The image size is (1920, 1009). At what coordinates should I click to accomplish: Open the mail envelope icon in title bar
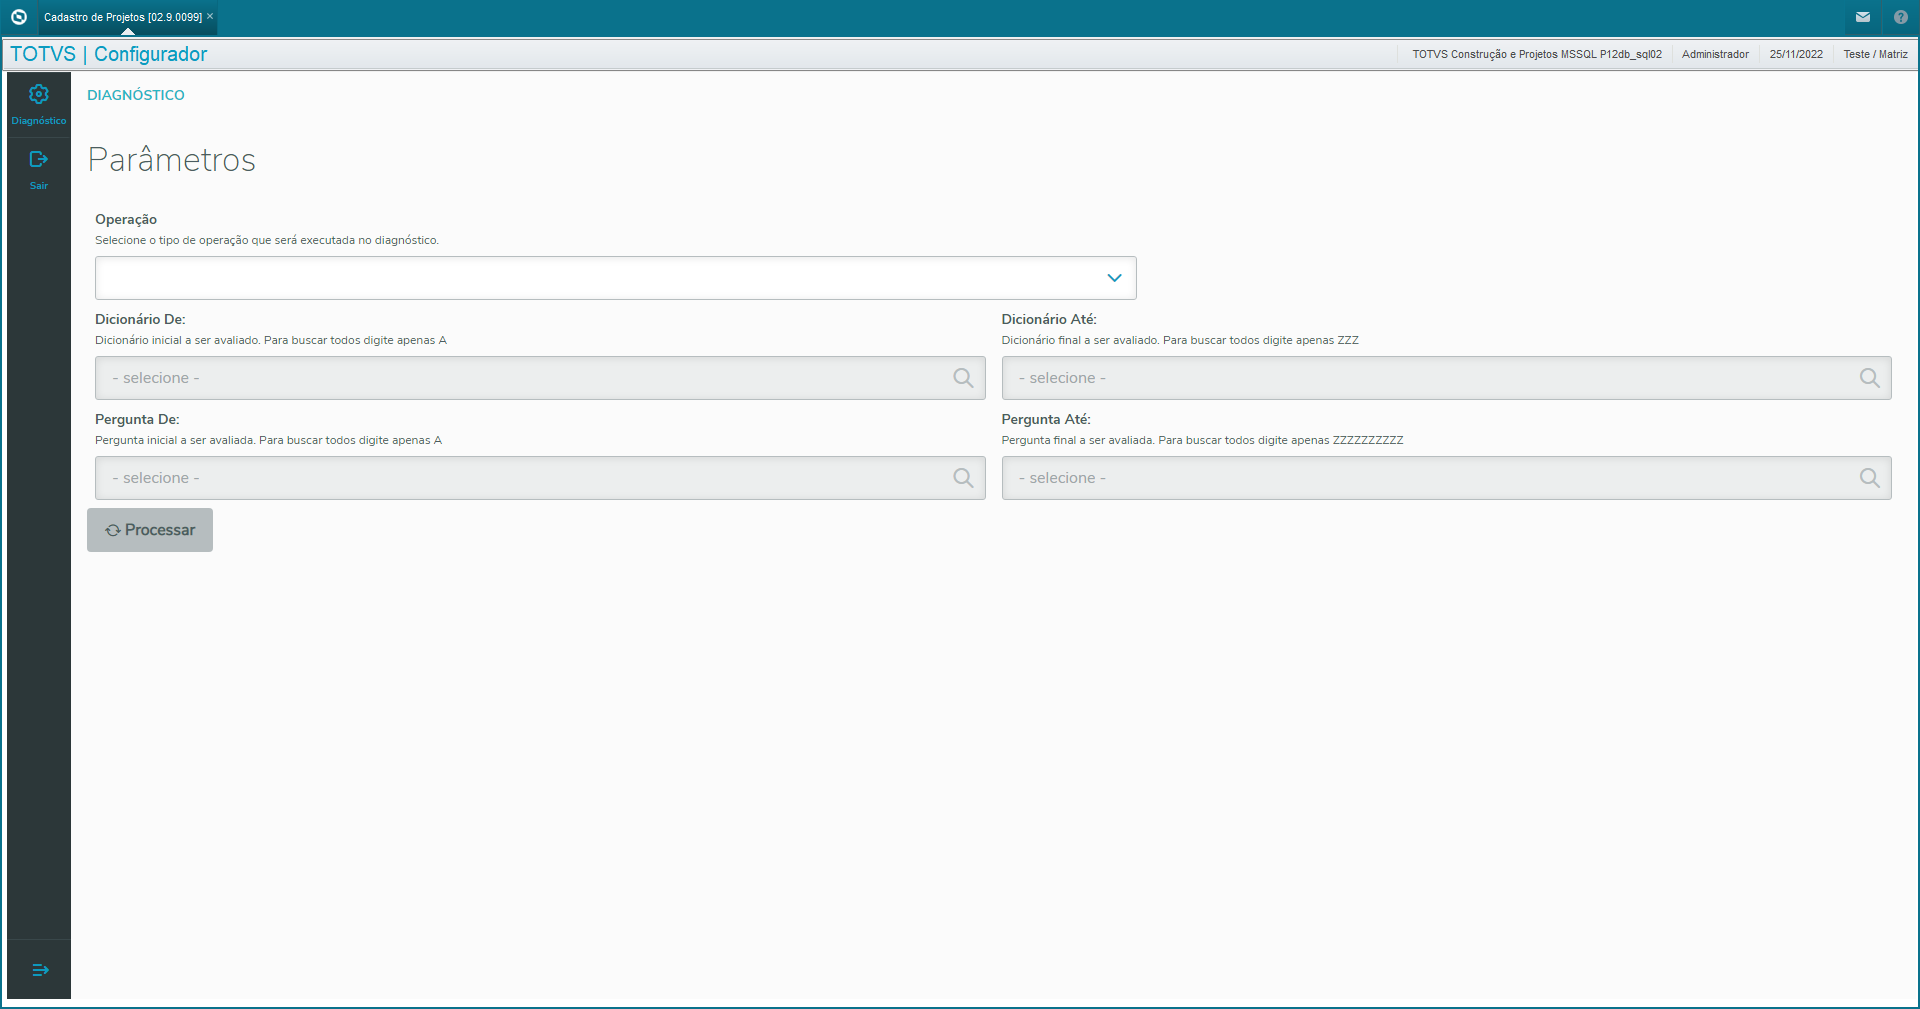1863,17
